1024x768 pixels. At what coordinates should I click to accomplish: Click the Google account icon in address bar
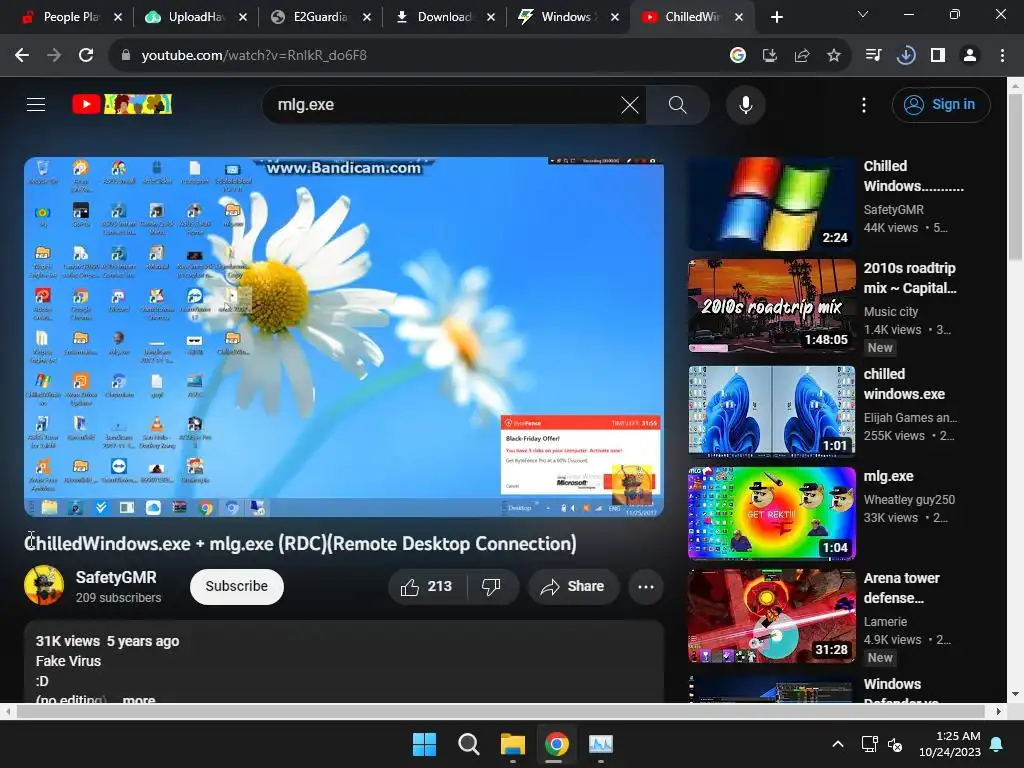coord(738,56)
